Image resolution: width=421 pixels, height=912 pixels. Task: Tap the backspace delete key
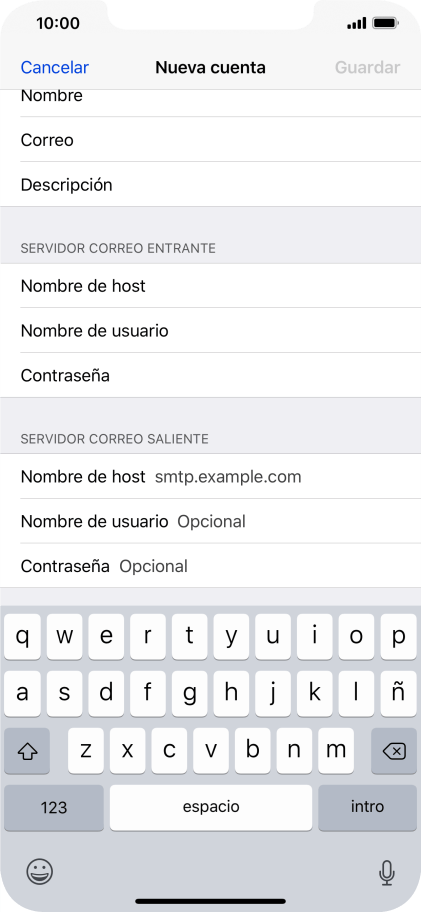pos(394,751)
